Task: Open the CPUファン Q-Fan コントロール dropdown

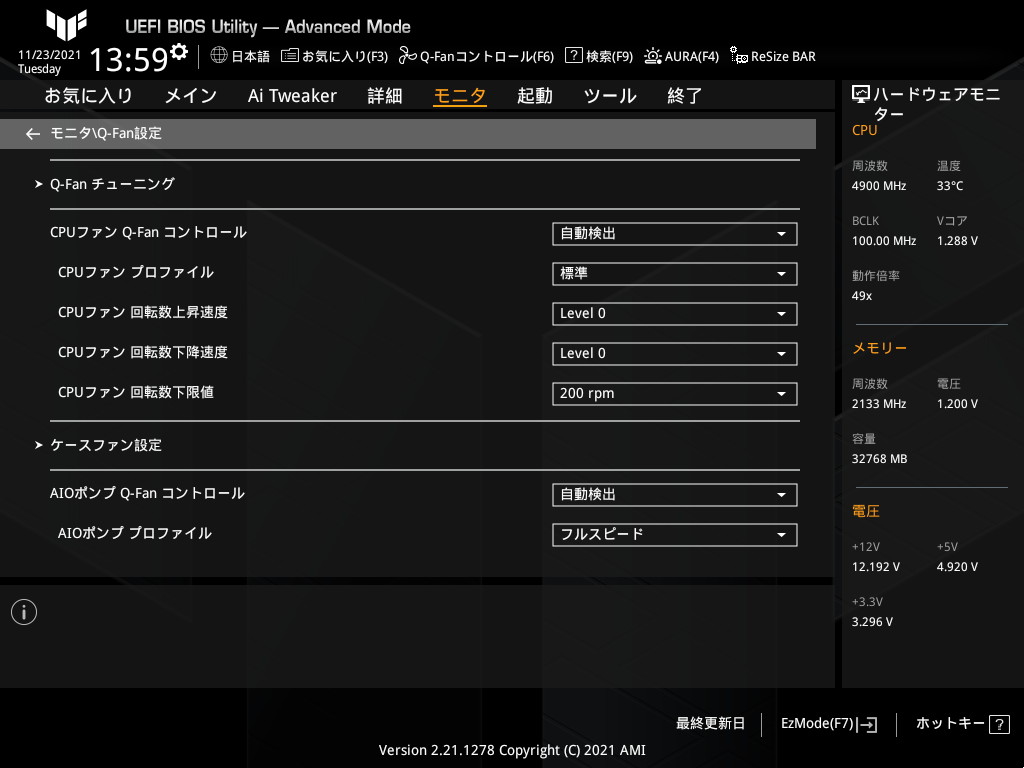Action: click(x=675, y=234)
